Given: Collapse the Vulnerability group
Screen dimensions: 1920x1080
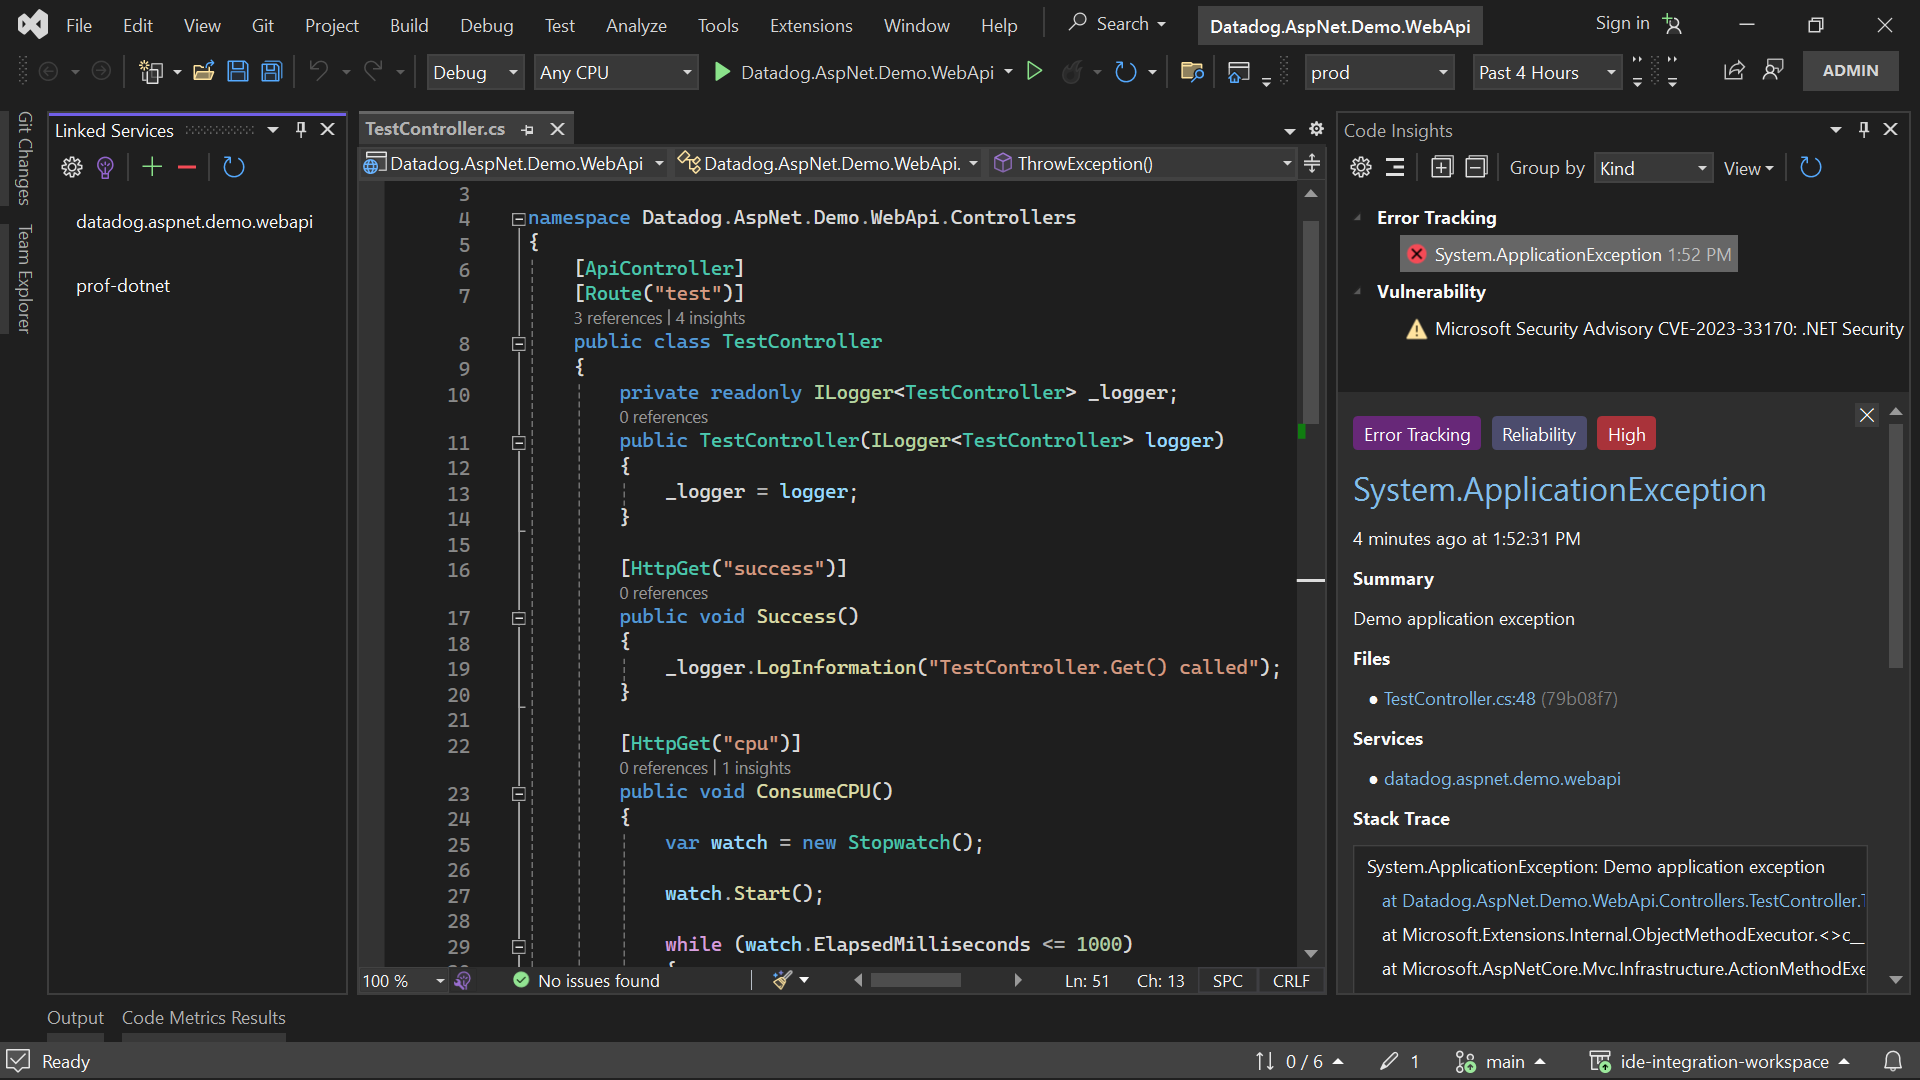Looking at the screenshot, I should pos(1358,291).
